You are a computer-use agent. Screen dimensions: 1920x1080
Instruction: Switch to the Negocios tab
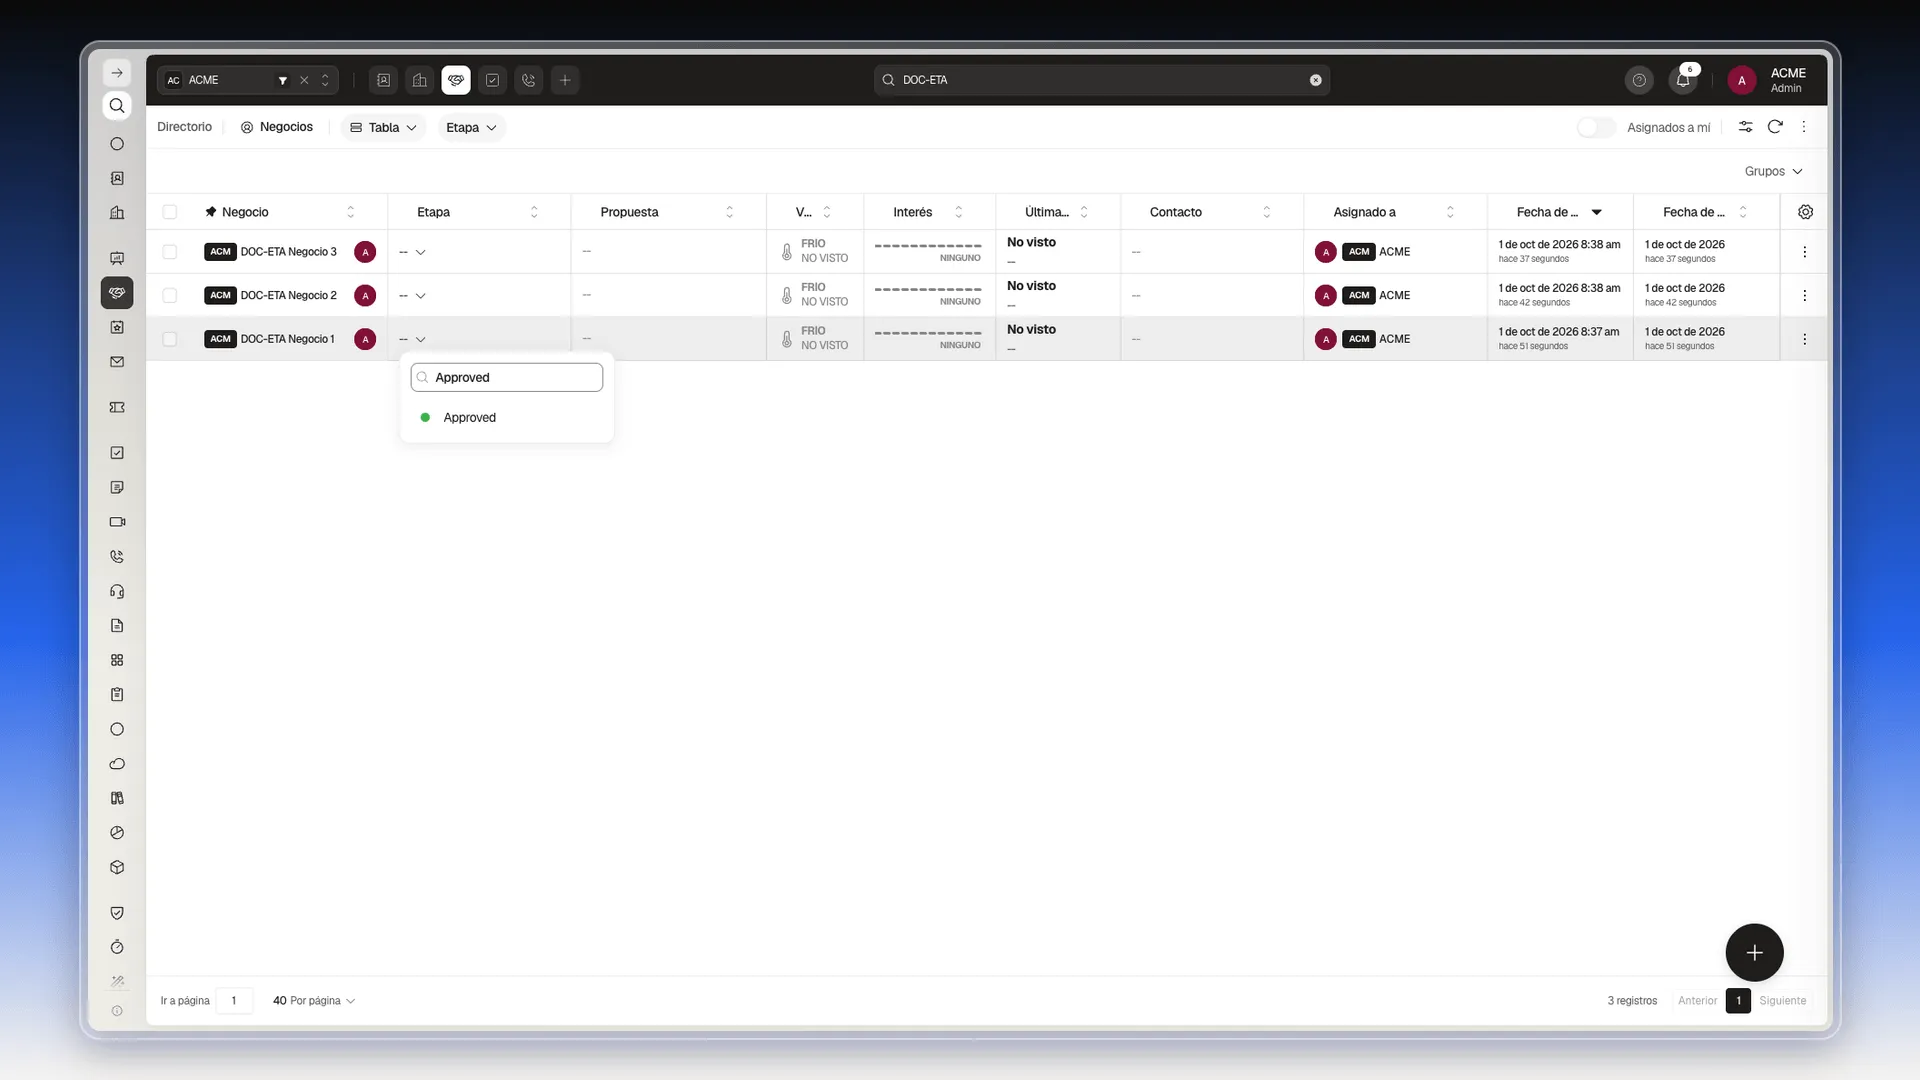[277, 127]
